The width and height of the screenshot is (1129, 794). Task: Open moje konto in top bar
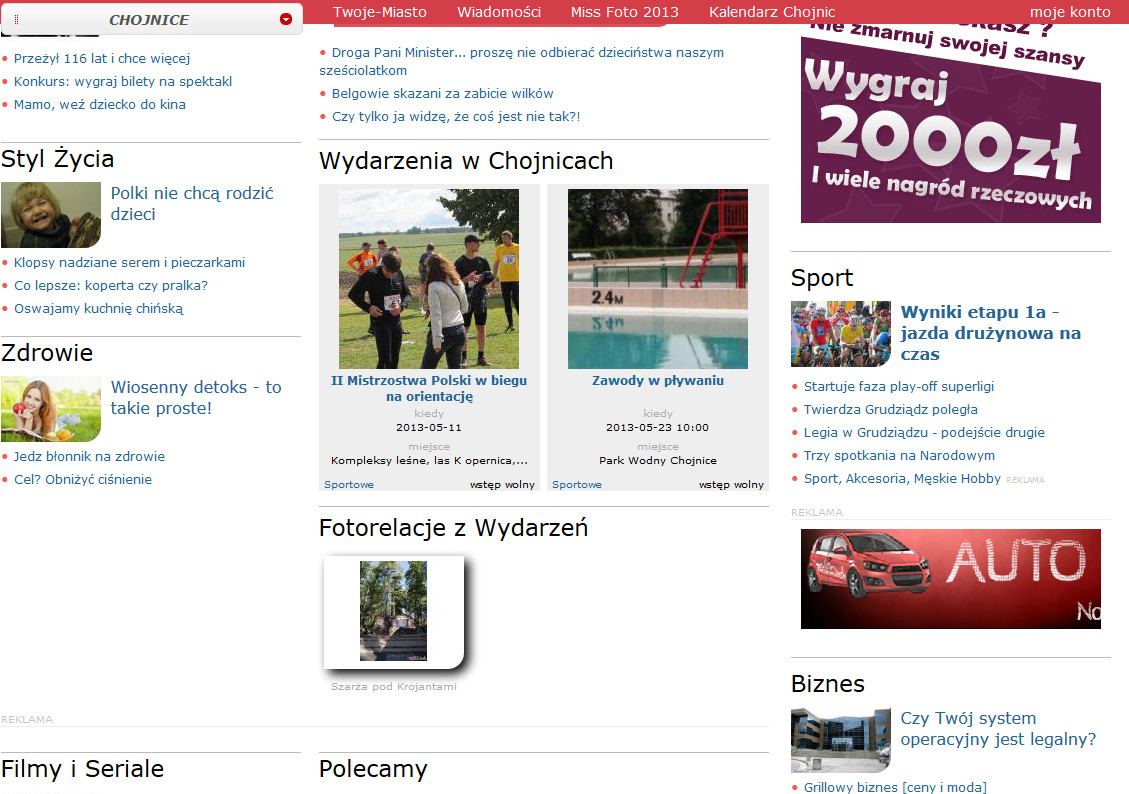1070,12
